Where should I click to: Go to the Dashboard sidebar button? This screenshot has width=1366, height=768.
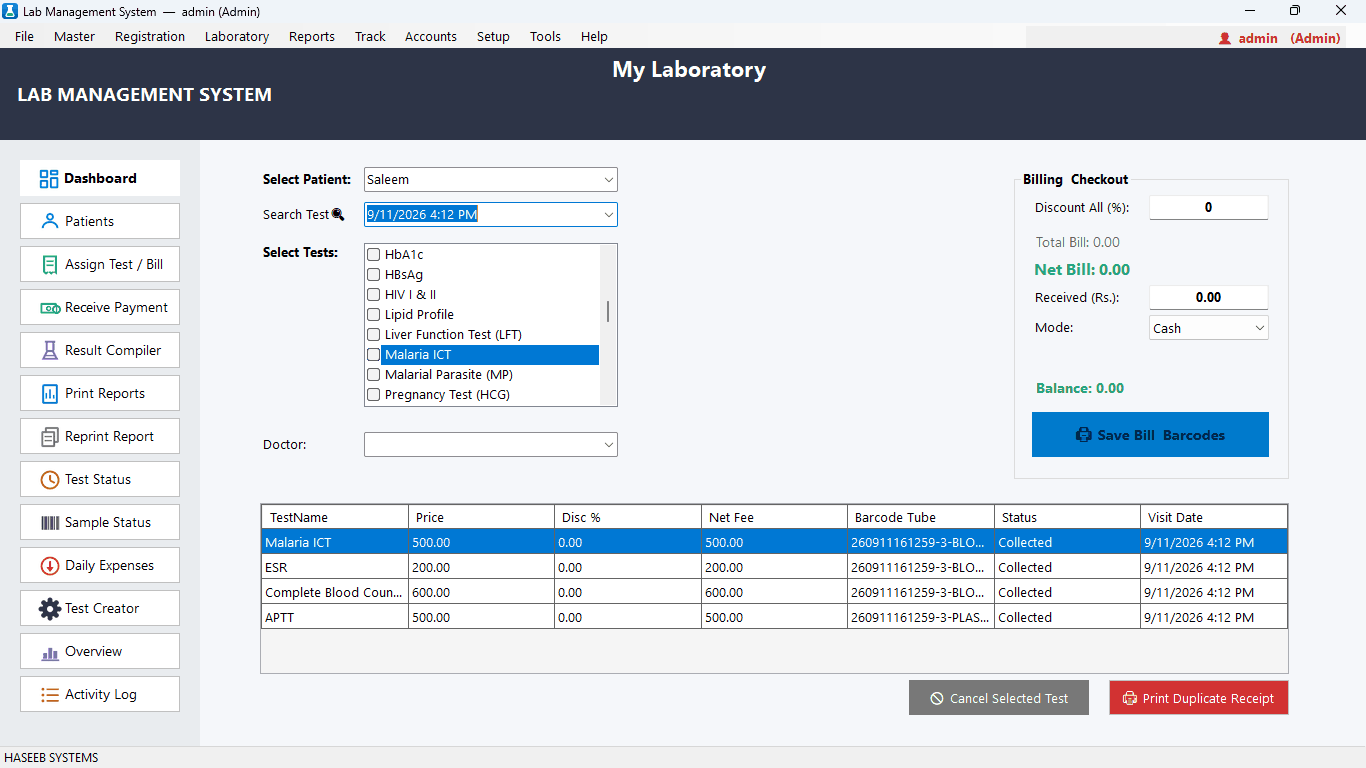[100, 178]
